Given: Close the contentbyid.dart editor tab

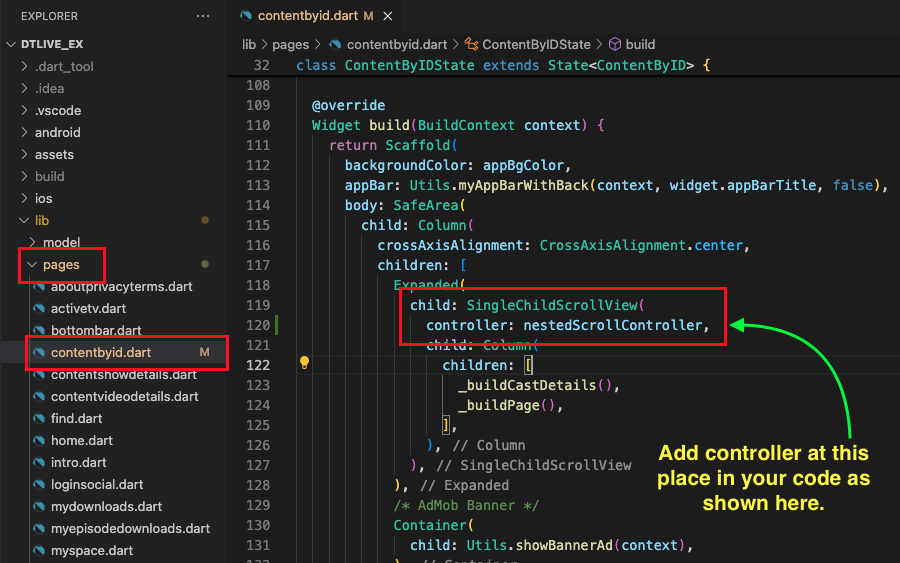Looking at the screenshot, I should [388, 16].
